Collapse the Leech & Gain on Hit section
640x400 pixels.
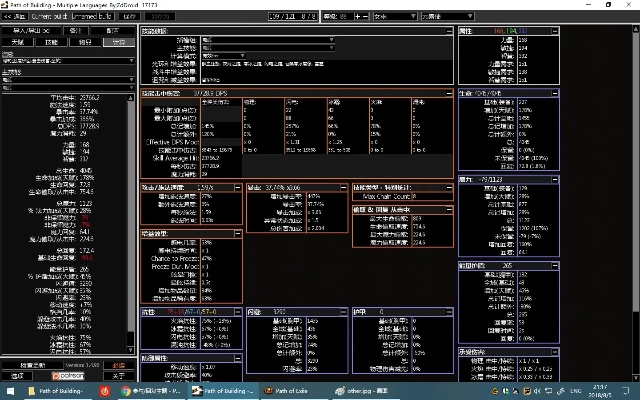[449, 209]
